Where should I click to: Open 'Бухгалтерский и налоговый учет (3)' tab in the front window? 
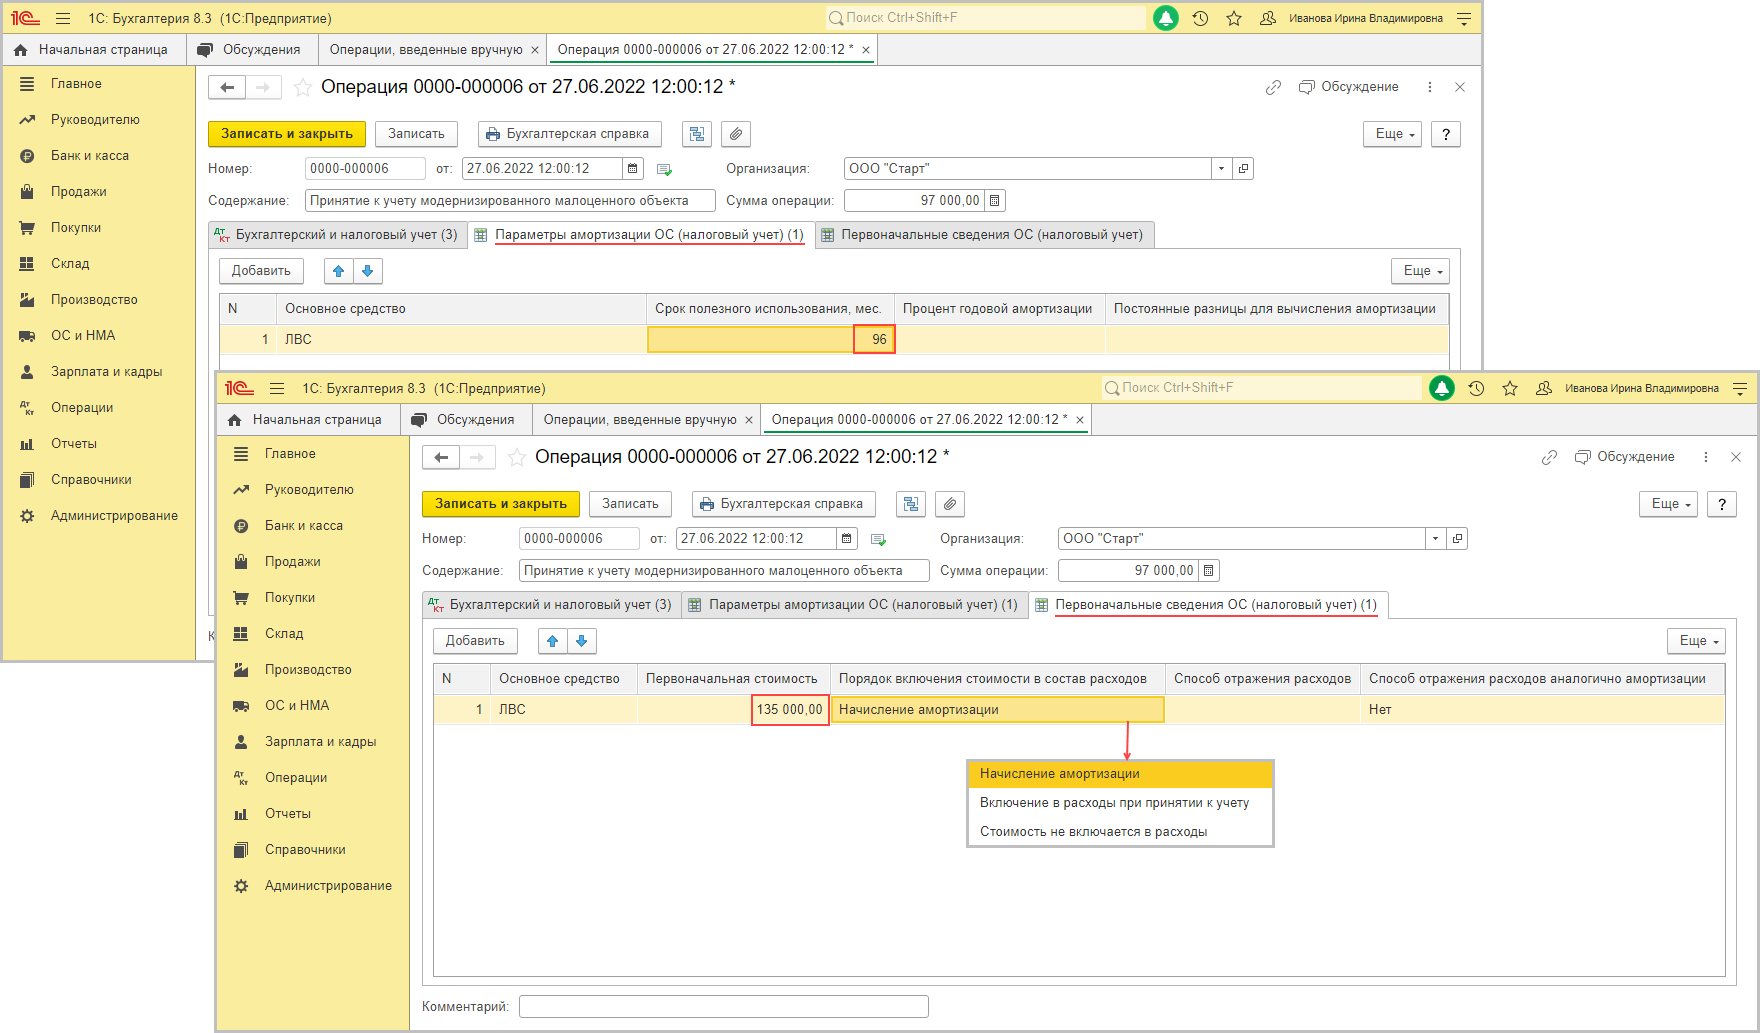[x=553, y=605]
